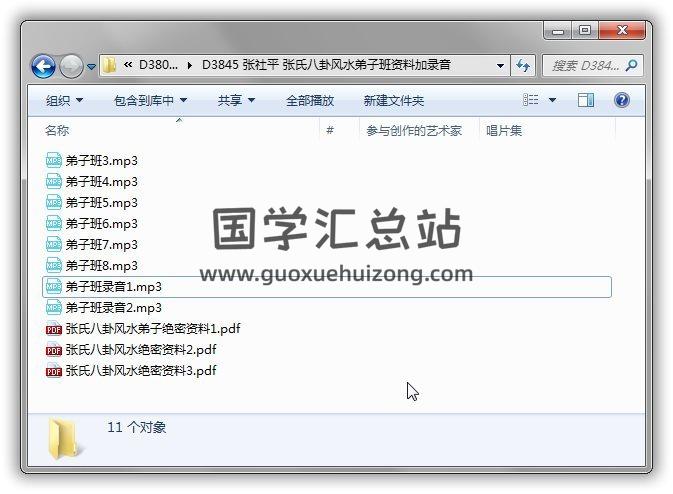Open the Help question mark icon
This screenshot has width=673, height=494.
[621, 100]
